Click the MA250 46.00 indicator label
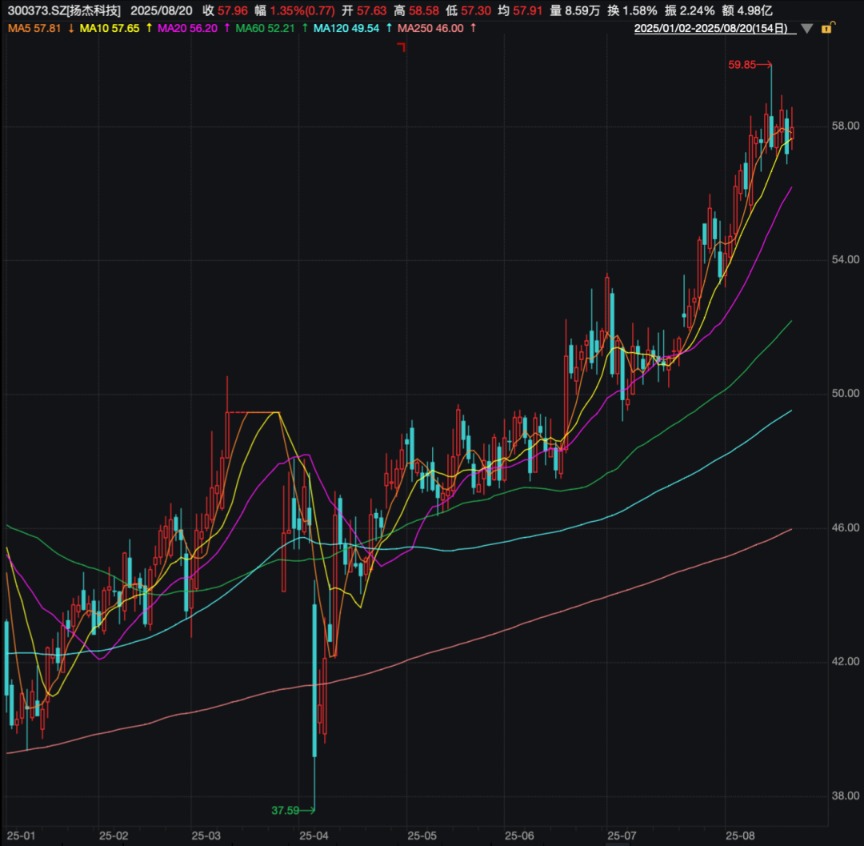Screen dimensions: 864x846 (430, 29)
